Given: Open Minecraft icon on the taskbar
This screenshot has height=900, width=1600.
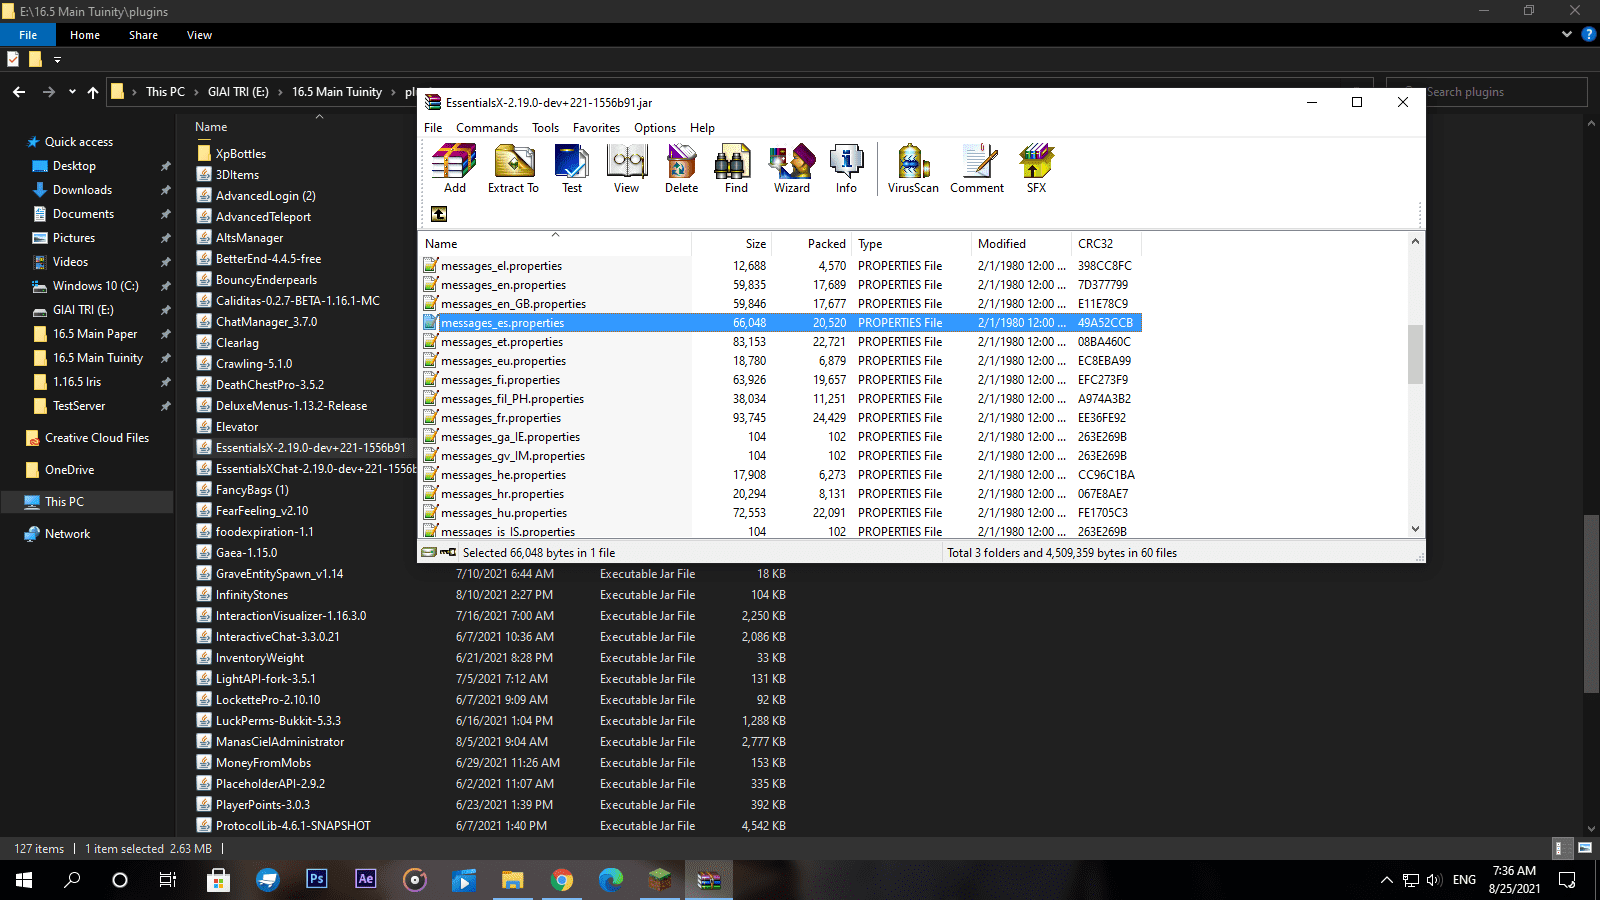Looking at the screenshot, I should click(660, 880).
